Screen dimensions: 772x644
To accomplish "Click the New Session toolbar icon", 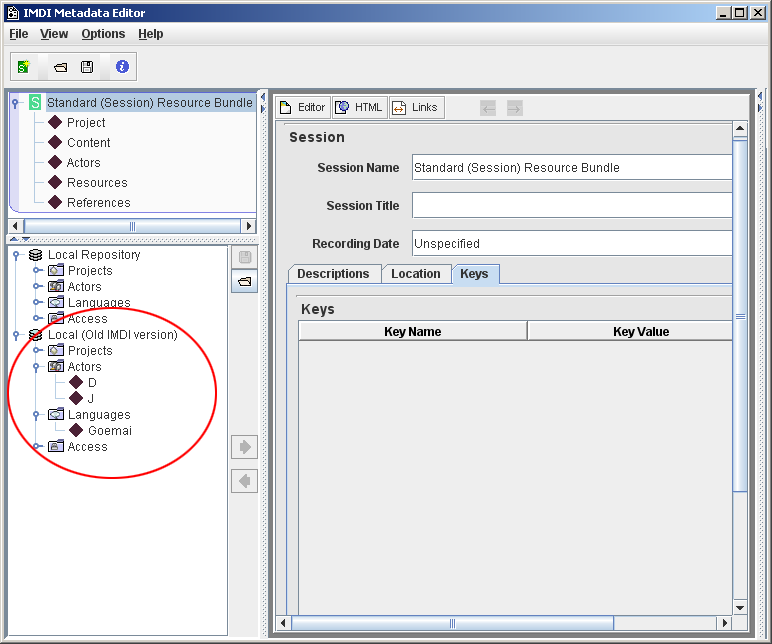I will coord(24,66).
